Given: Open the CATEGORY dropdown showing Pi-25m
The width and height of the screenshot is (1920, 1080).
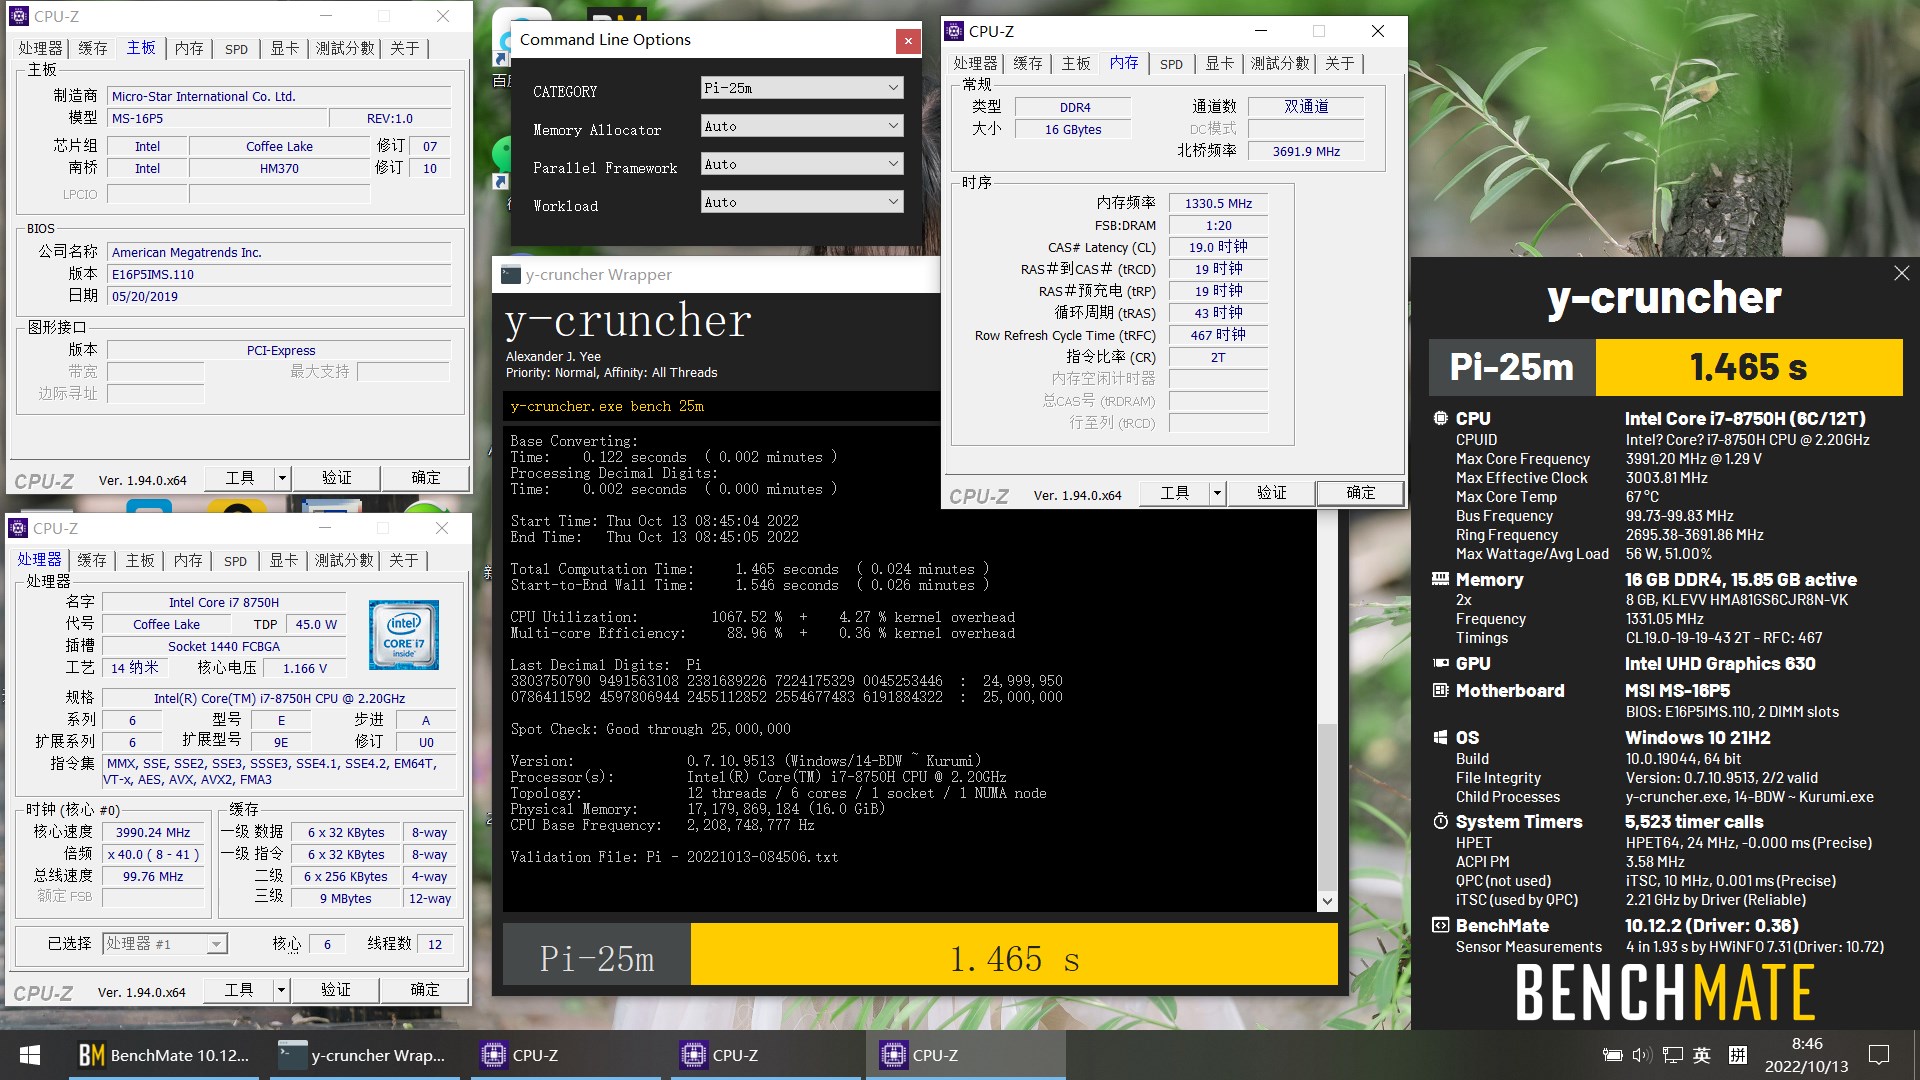Looking at the screenshot, I should 802,88.
